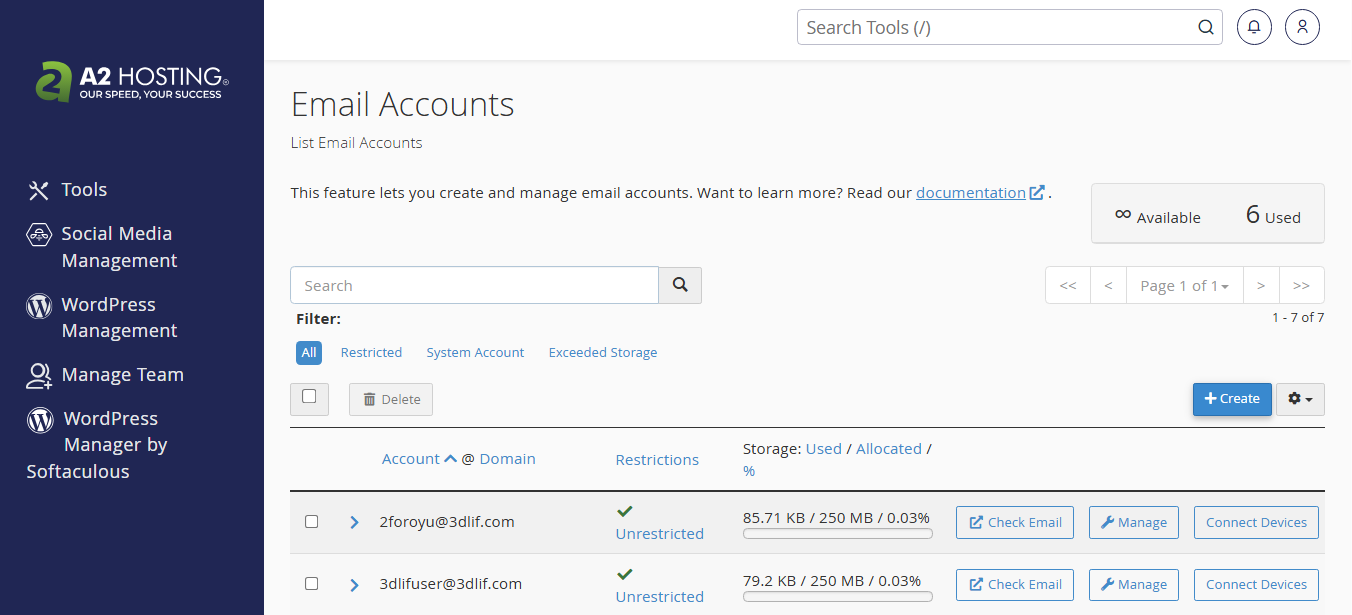Open the documentation link
Viewport: 1352px width, 615px height.
pos(973,193)
